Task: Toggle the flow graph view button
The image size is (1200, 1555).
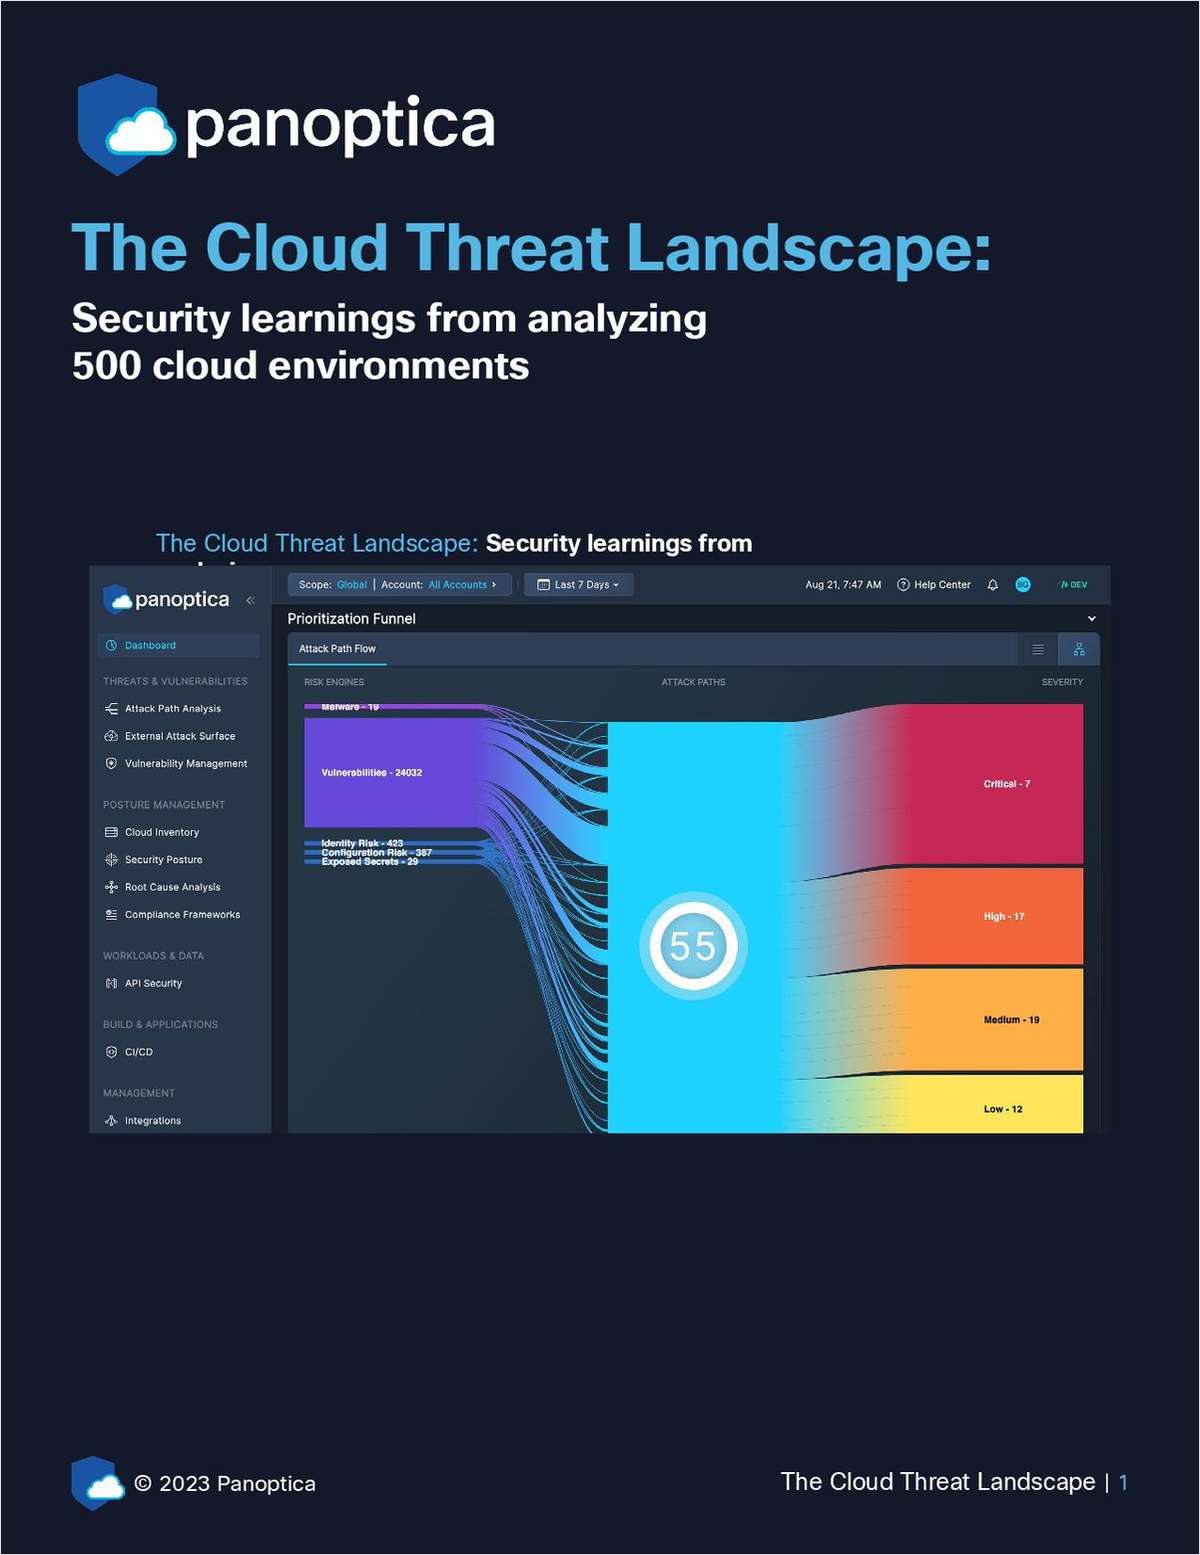Action: coord(1078,648)
